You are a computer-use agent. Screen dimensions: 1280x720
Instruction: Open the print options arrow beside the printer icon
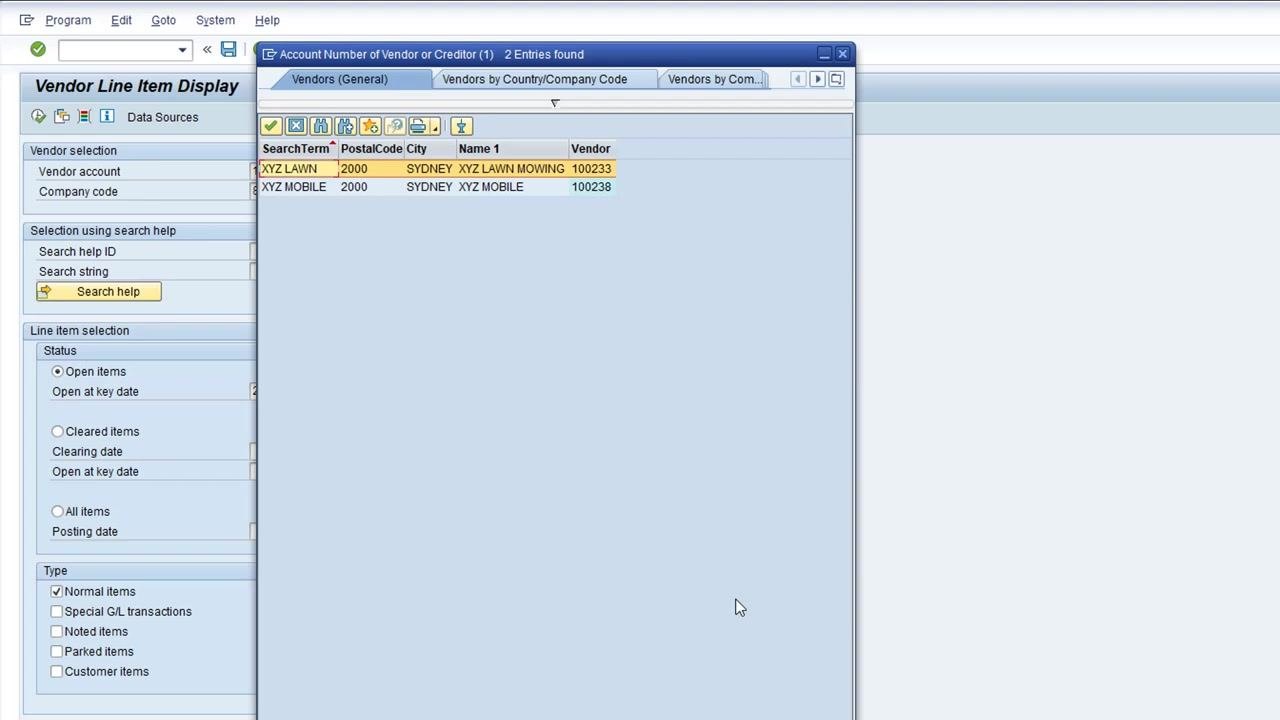pos(435,127)
